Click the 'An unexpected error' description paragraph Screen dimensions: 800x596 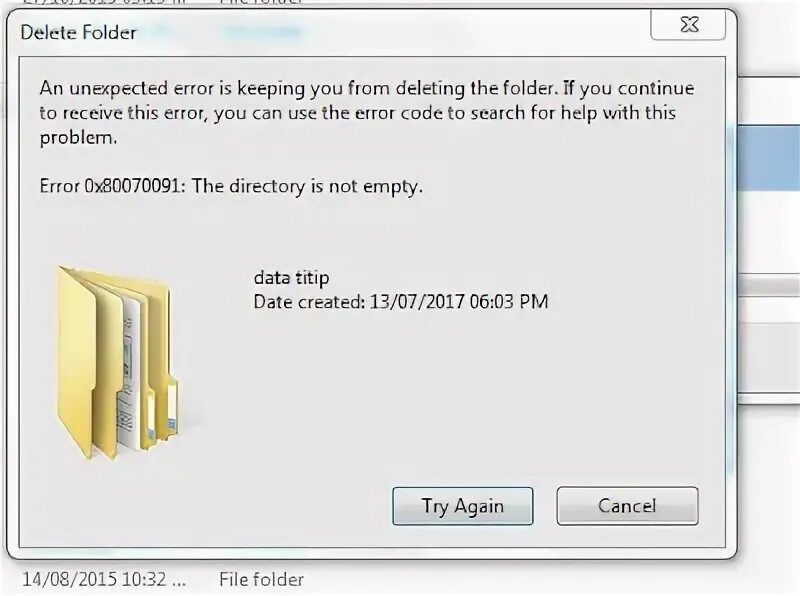click(x=367, y=112)
